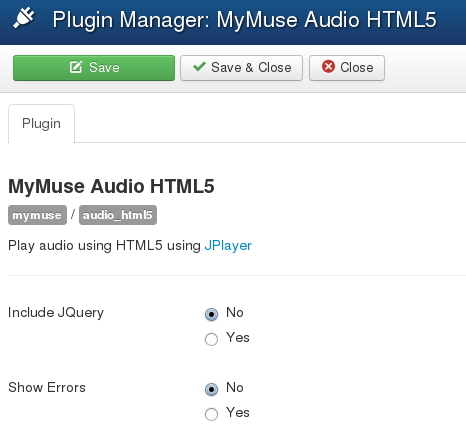The width and height of the screenshot is (466, 441).
Task: Click the mymuse folder badge
Action: [37, 215]
